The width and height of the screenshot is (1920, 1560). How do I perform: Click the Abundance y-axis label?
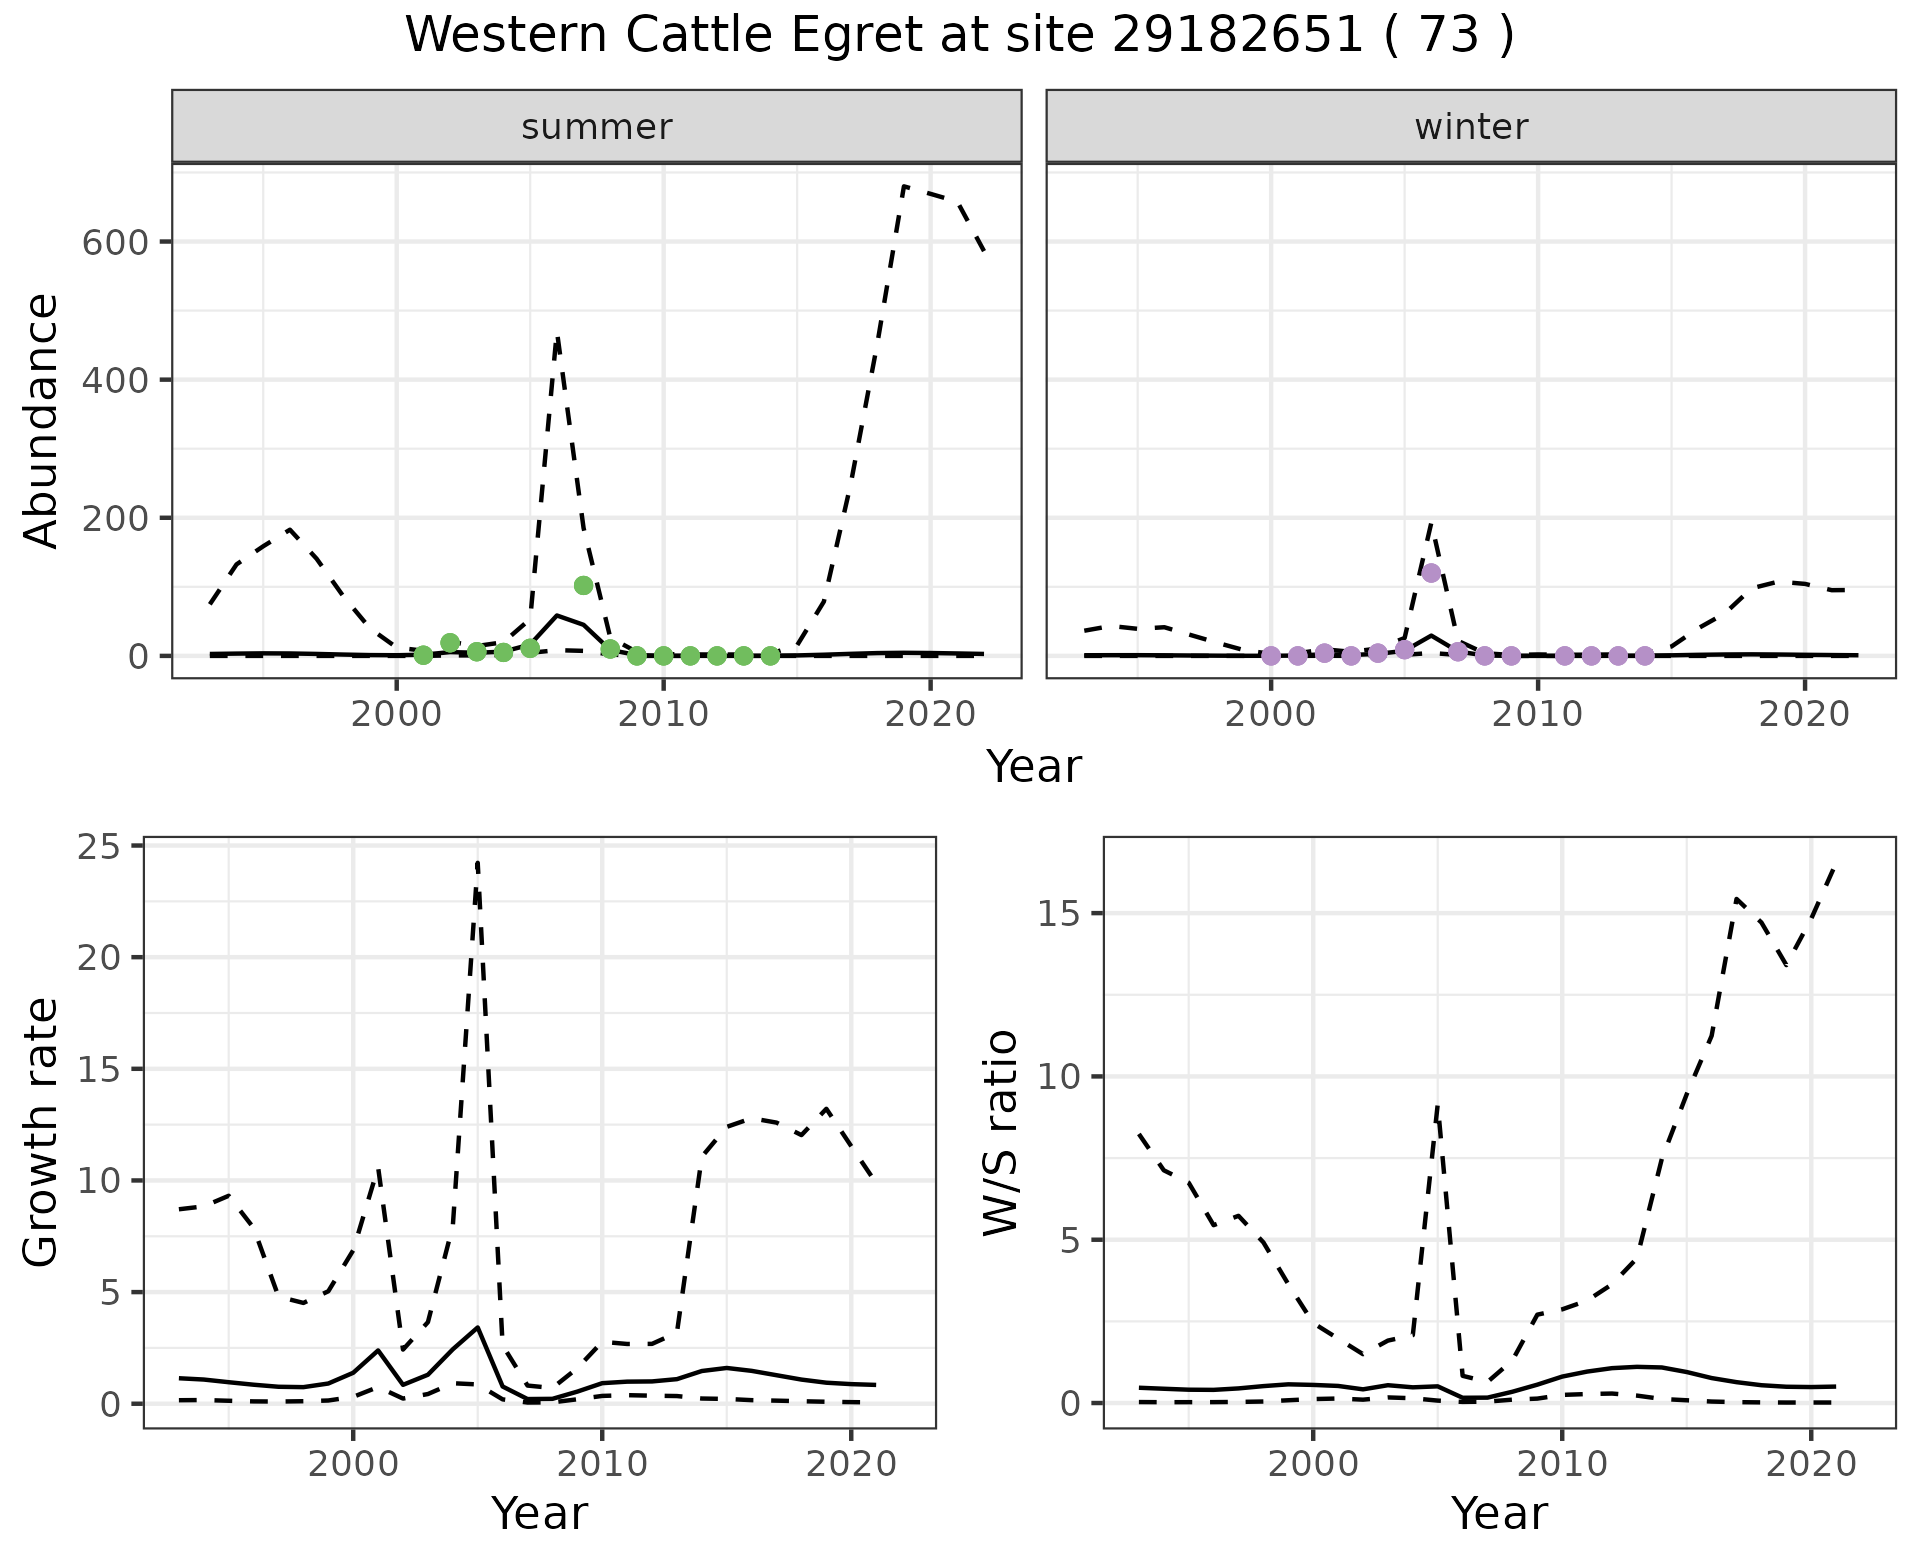[x=42, y=421]
